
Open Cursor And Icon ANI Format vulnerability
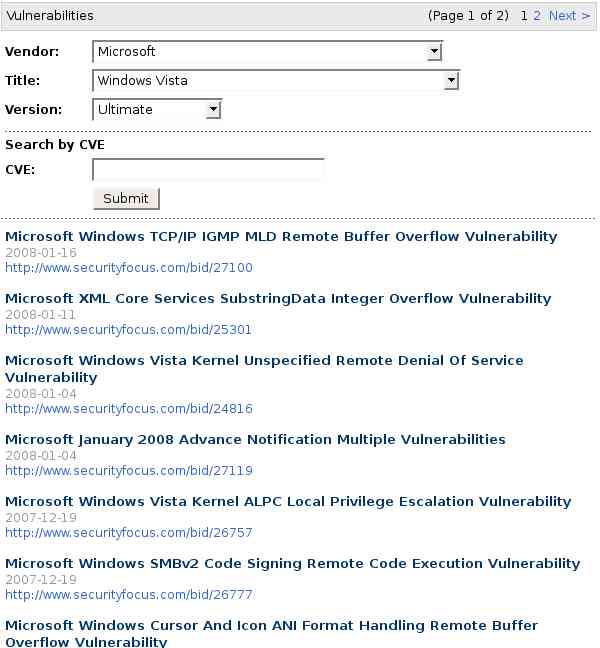pyautogui.click(x=271, y=626)
